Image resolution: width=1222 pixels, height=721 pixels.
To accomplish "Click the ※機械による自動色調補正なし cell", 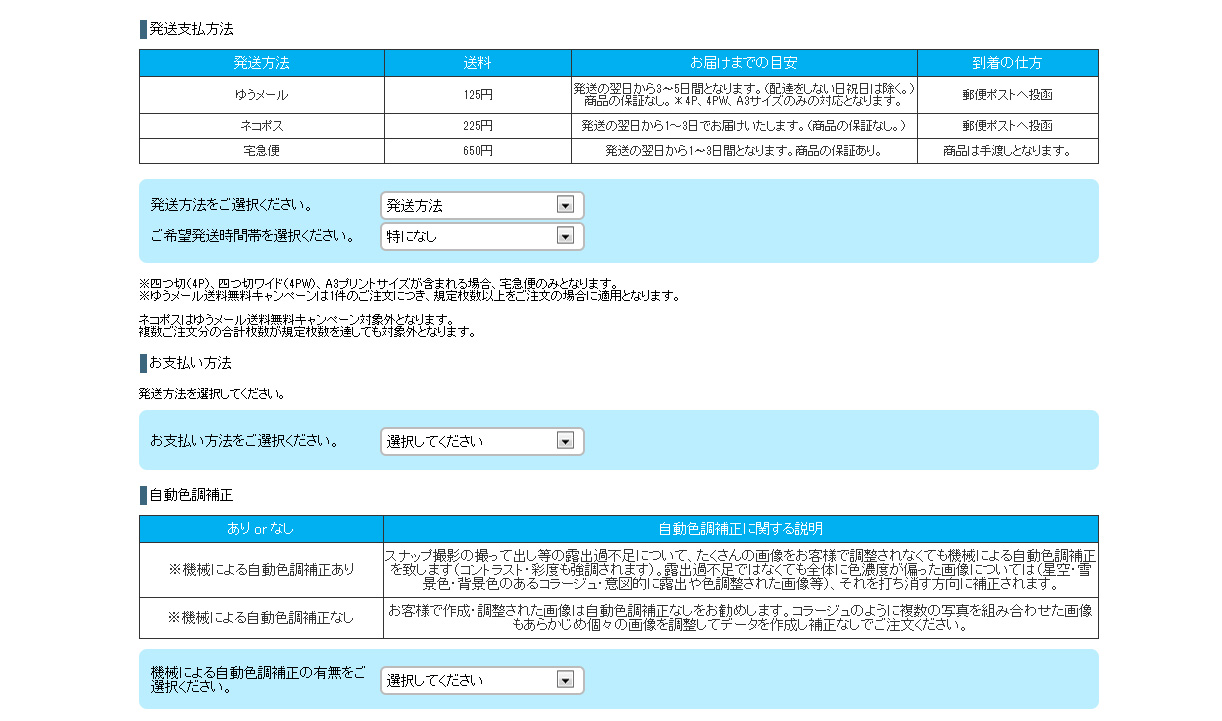I will click(x=261, y=618).
